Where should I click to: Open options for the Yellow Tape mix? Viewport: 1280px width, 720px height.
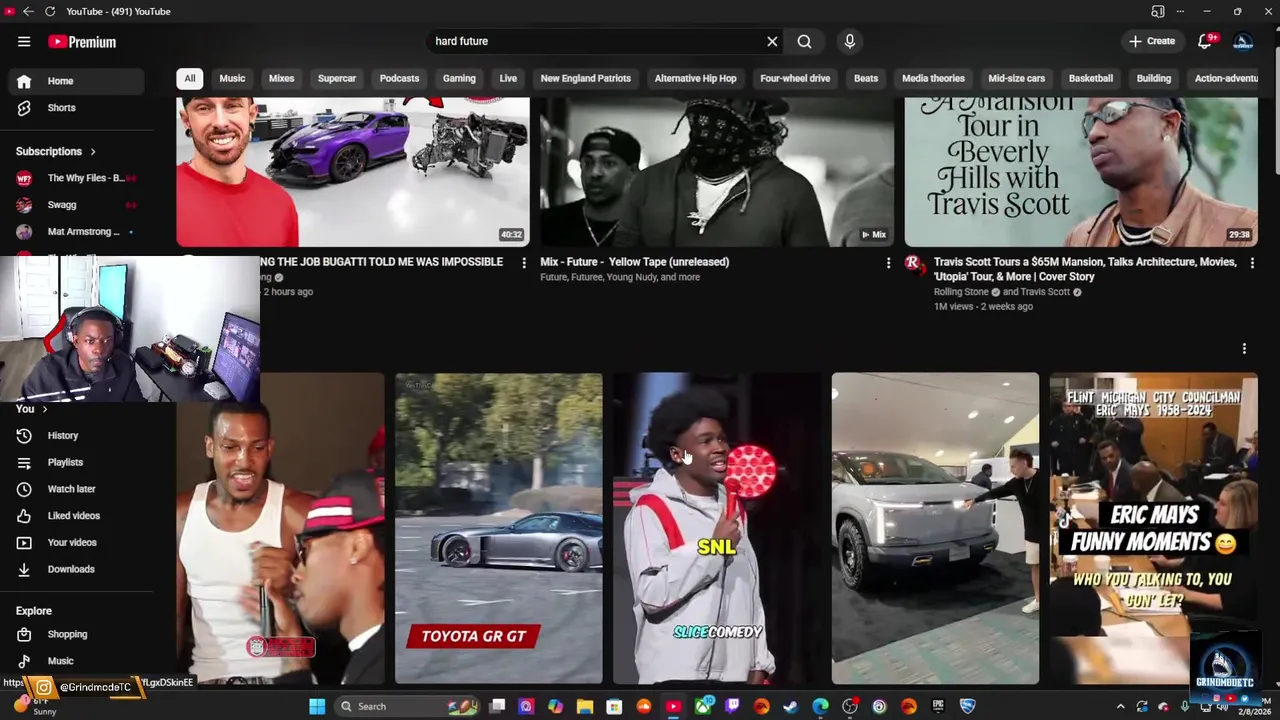click(x=888, y=262)
